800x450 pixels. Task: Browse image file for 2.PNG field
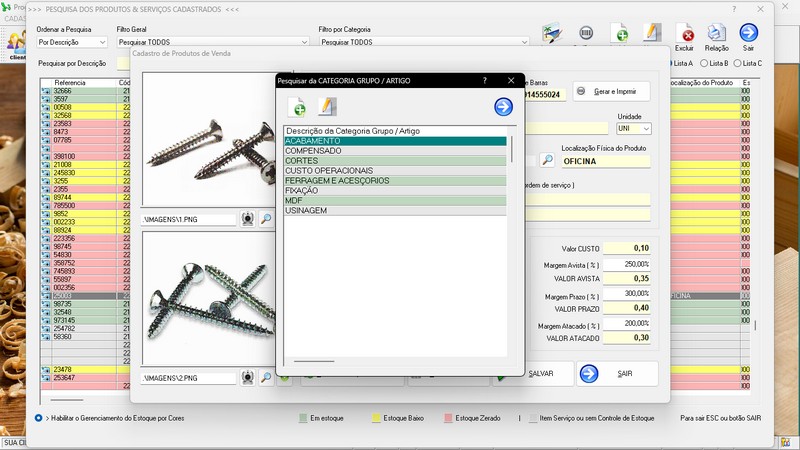click(x=266, y=378)
